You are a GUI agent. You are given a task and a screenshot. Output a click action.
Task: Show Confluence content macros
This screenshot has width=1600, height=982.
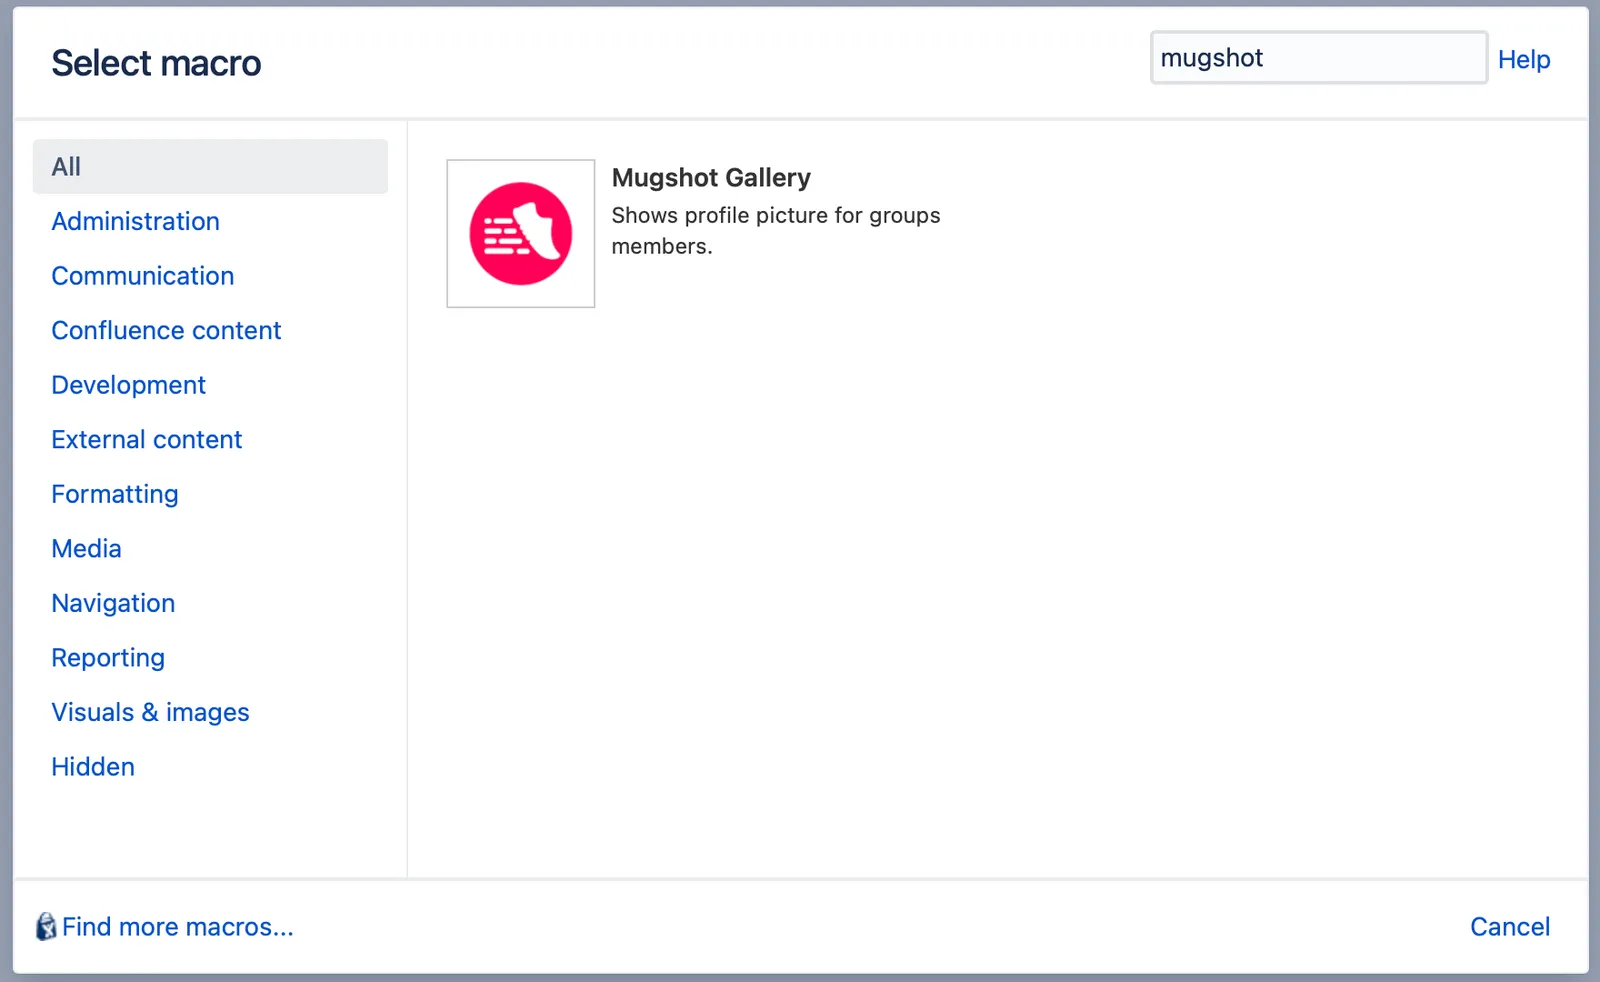point(166,330)
